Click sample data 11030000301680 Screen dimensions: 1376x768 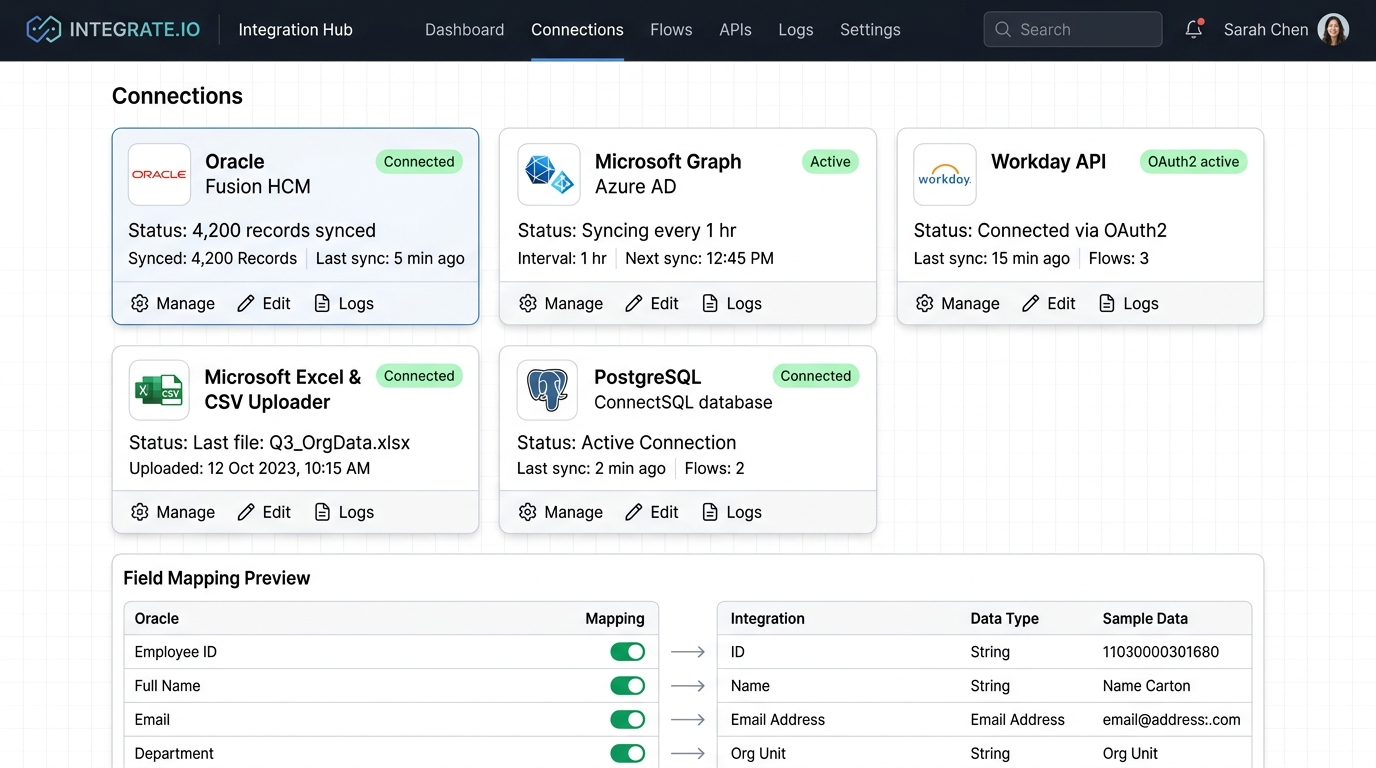(x=1161, y=652)
